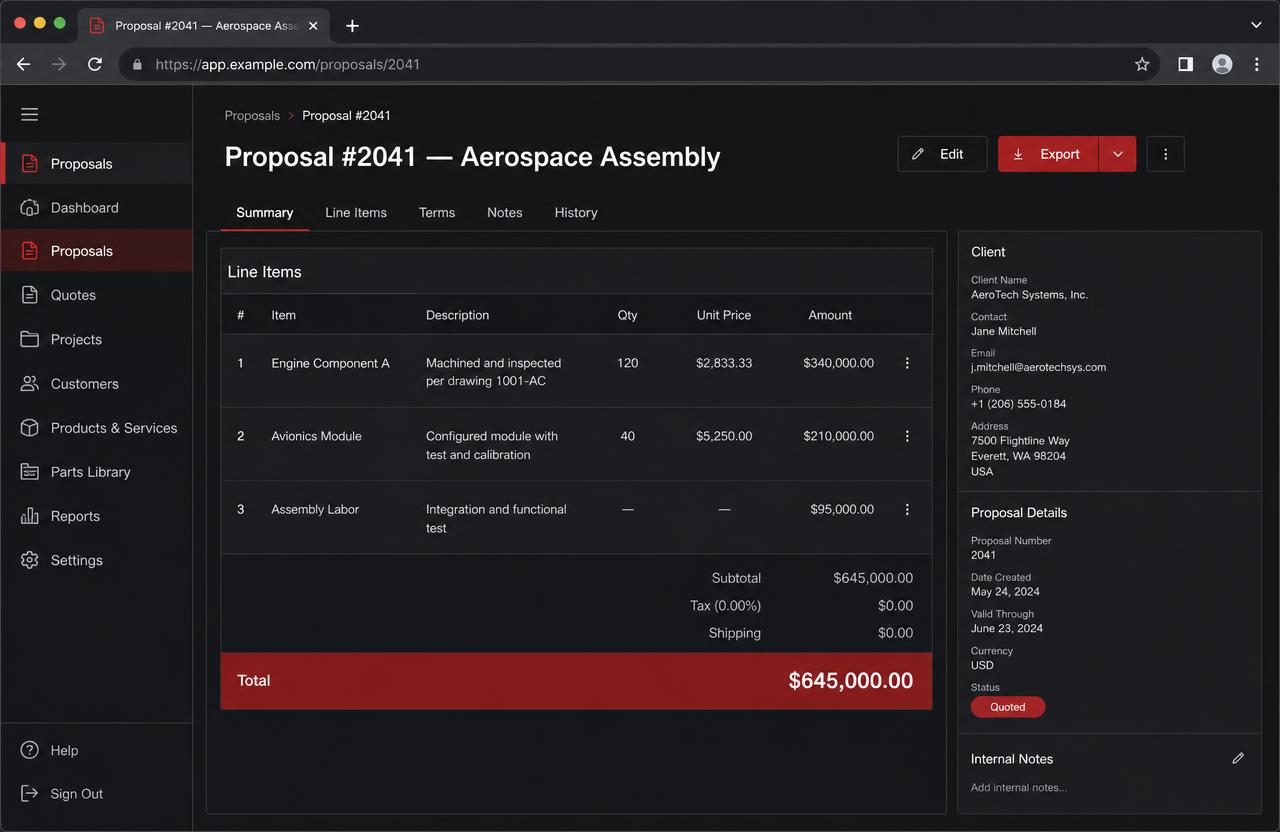Click the Avionics Module item name
The height and width of the screenshot is (832, 1280).
(x=316, y=436)
